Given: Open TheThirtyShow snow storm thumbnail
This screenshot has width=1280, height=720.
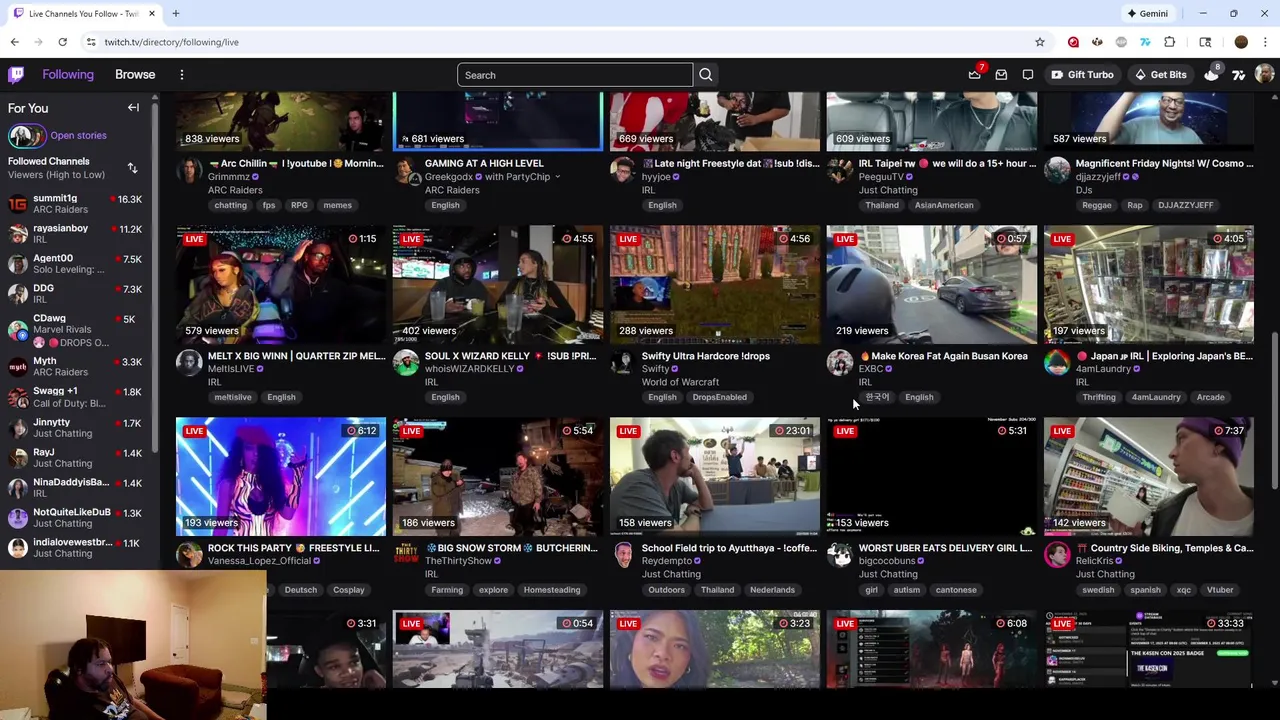Looking at the screenshot, I should 498,477.
